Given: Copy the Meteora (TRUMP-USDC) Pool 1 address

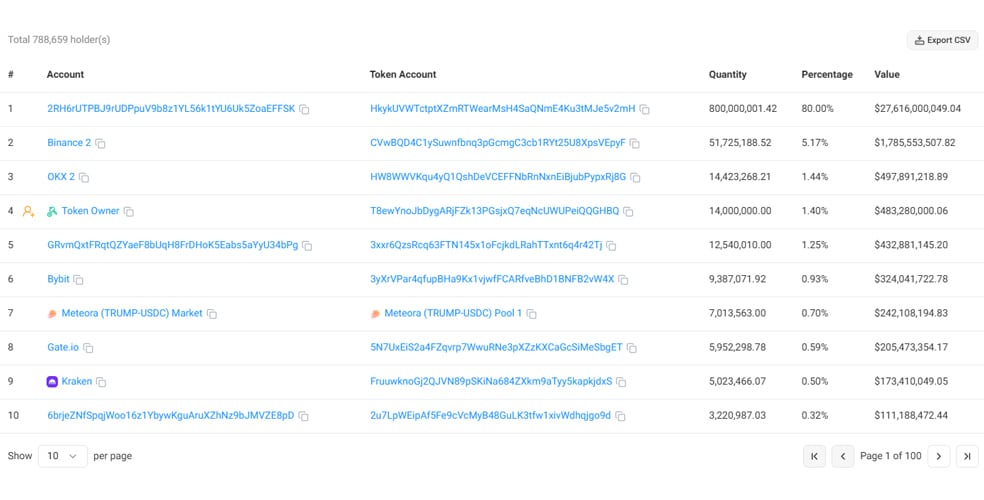Looking at the screenshot, I should point(532,314).
